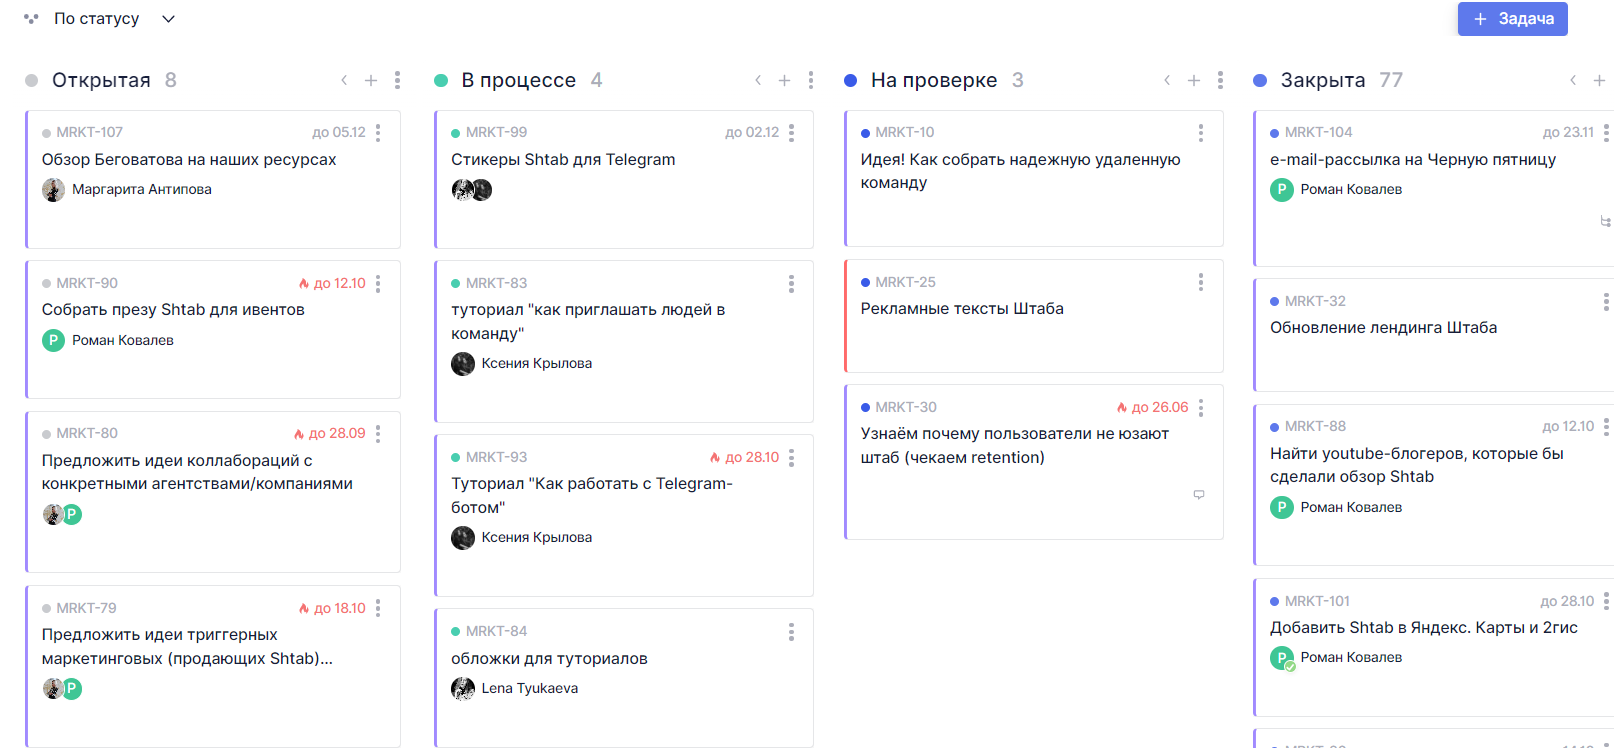The height and width of the screenshot is (748, 1614).
Task: Open three-dot menu of В процессе column
Action: tap(810, 80)
